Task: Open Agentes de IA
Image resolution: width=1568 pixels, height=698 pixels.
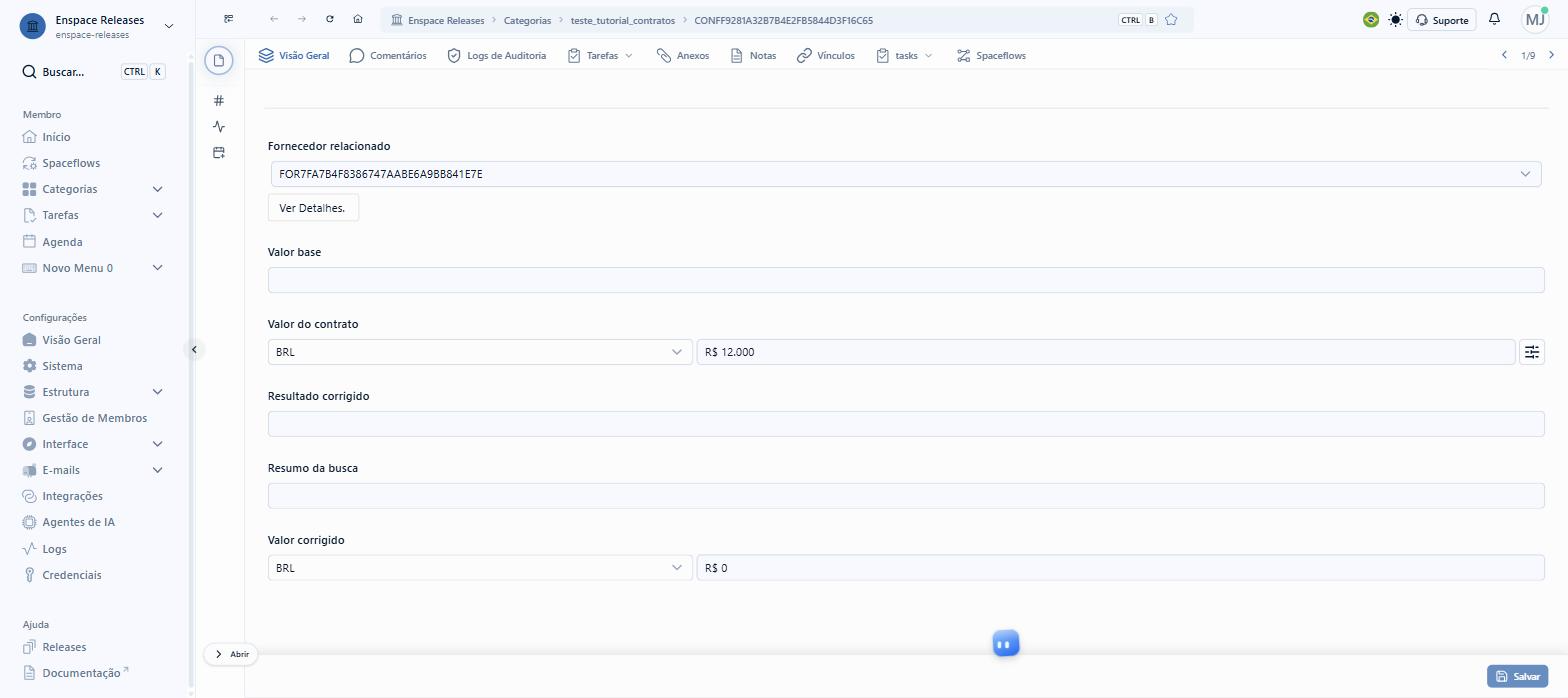Action: (78, 522)
